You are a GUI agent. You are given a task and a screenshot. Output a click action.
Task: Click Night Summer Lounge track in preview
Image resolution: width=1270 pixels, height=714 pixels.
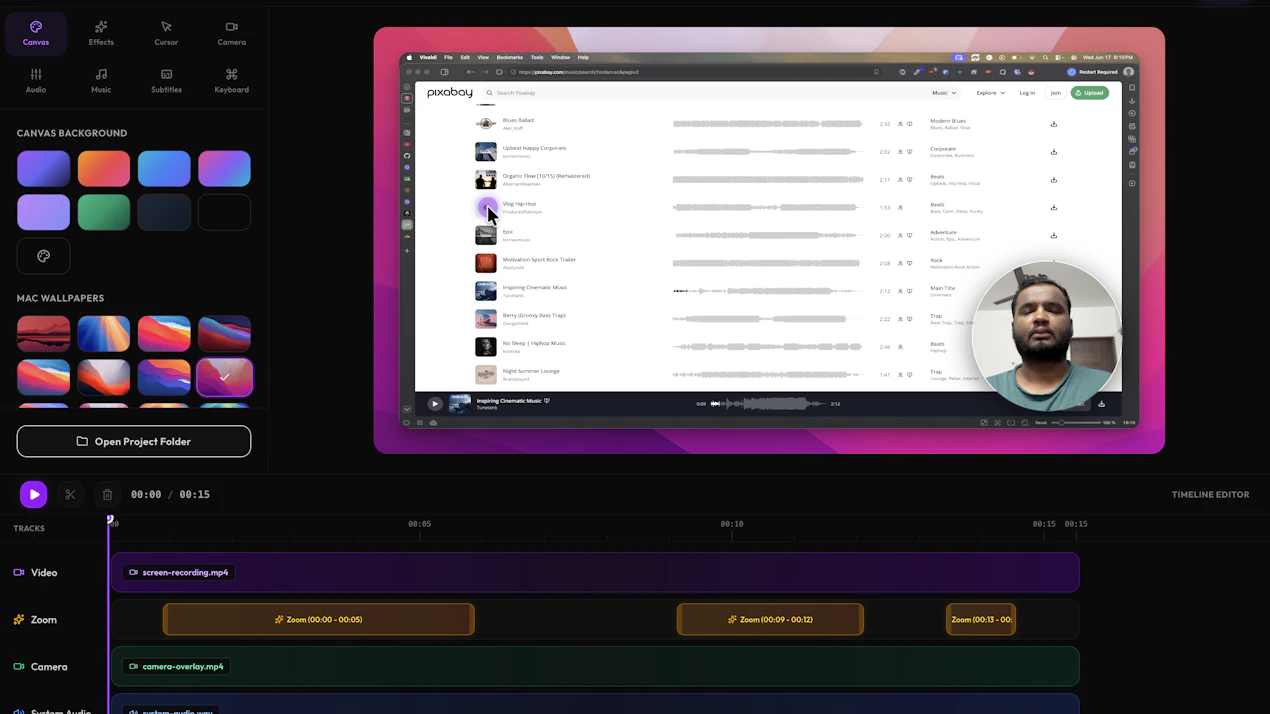point(531,371)
